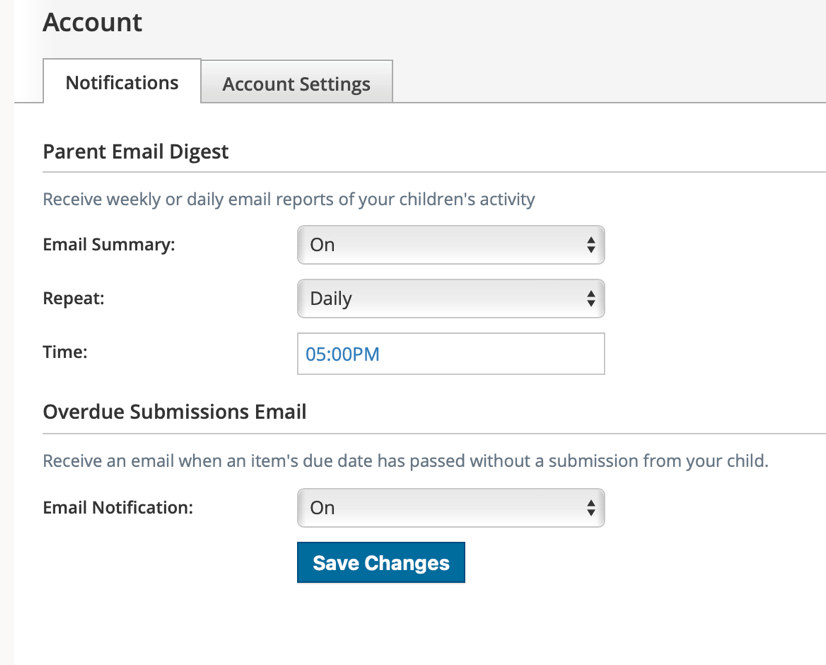
Task: Select the Notifications tab
Action: coord(121,82)
